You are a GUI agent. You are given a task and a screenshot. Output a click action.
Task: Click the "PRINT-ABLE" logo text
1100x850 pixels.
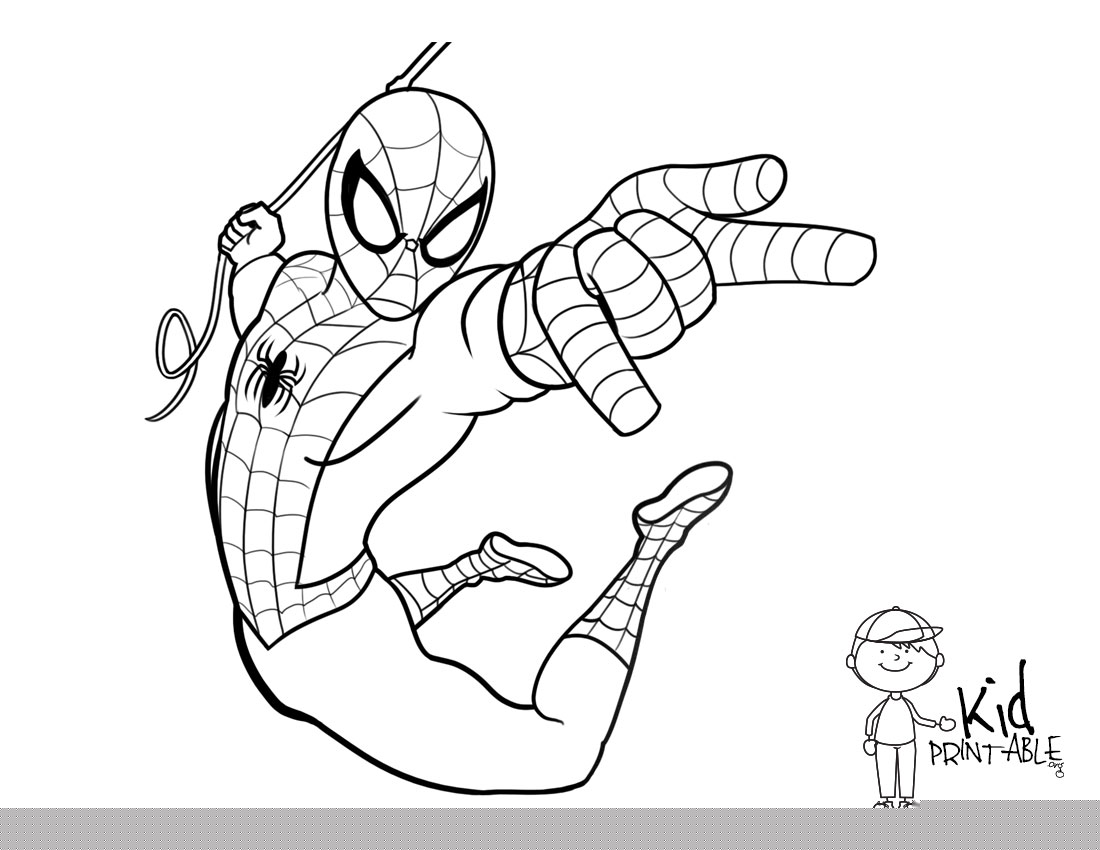[x=994, y=750]
